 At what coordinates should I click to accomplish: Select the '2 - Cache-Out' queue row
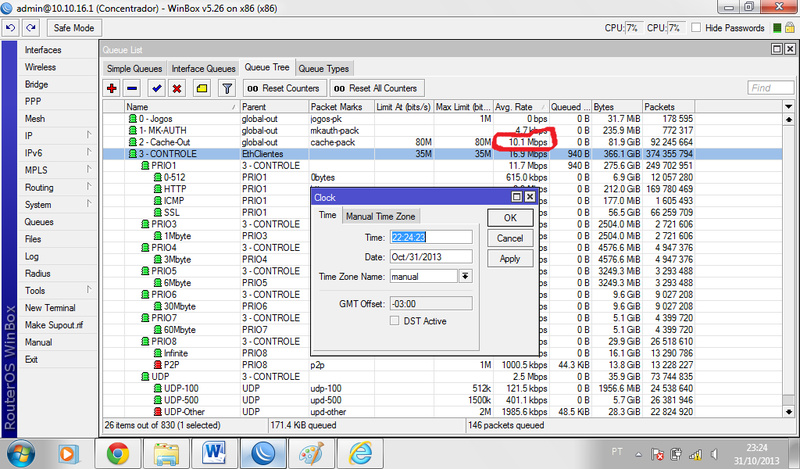pos(442,142)
